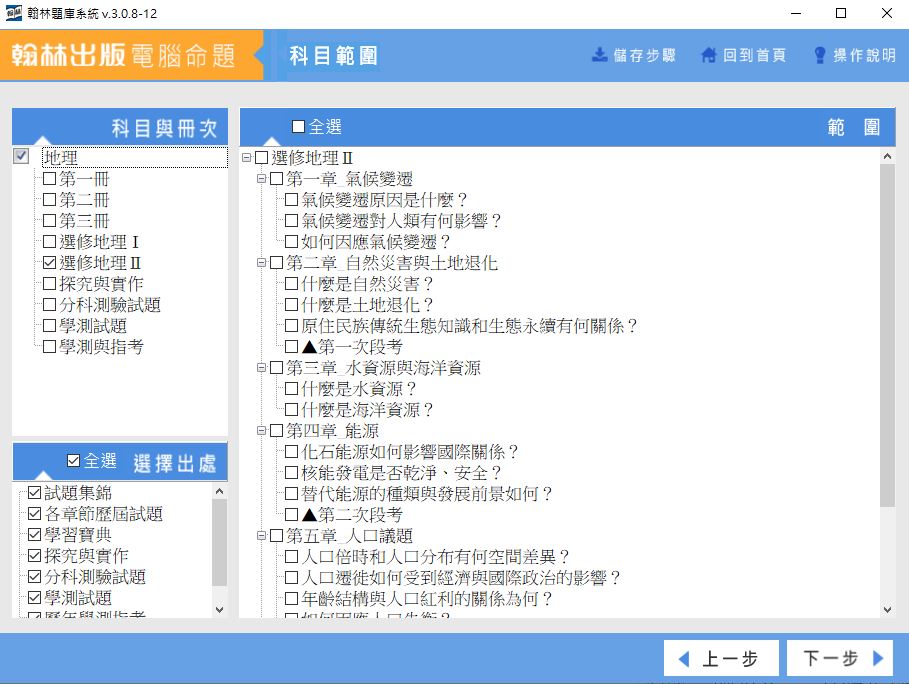Check ▲第一次段考 item
The height and width of the screenshot is (684, 909).
[292, 347]
